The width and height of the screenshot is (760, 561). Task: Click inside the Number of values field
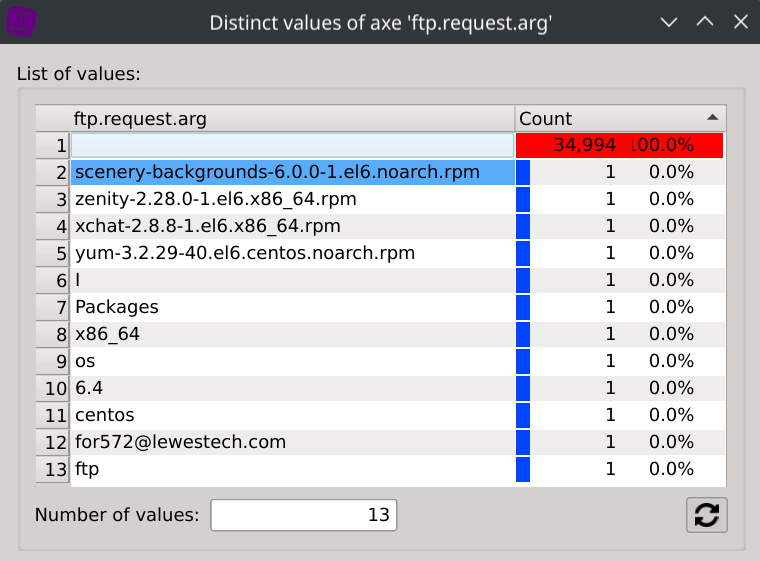303,515
